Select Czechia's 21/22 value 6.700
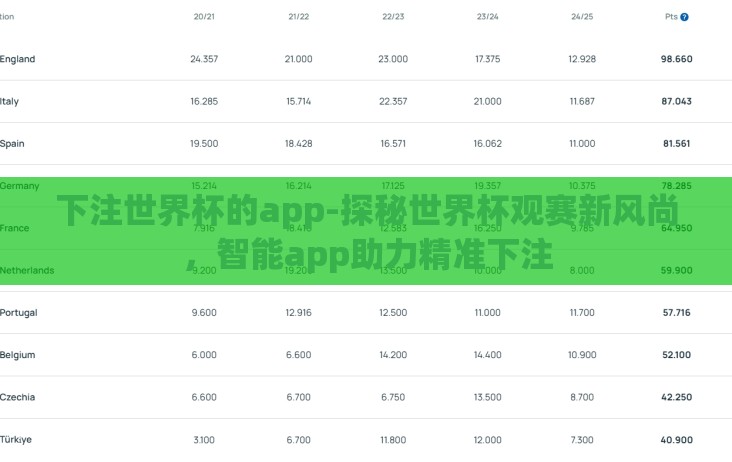The width and height of the screenshot is (732, 462). pos(298,397)
